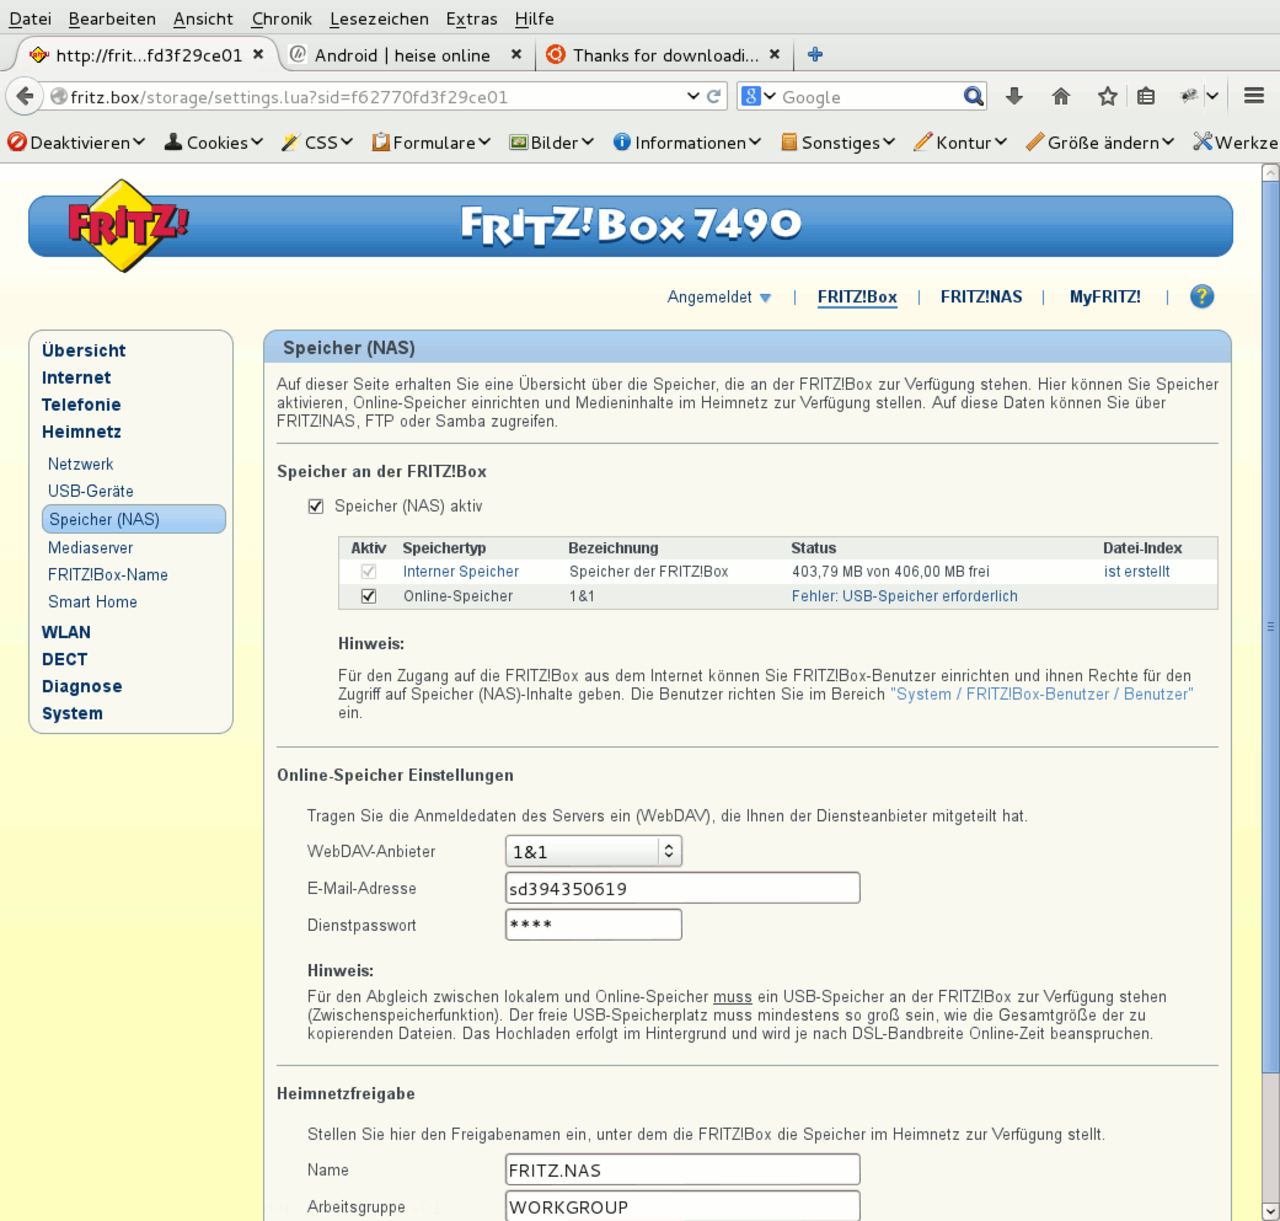1280x1221 pixels.
Task: Click the browser back arrow button
Action: click(24, 97)
